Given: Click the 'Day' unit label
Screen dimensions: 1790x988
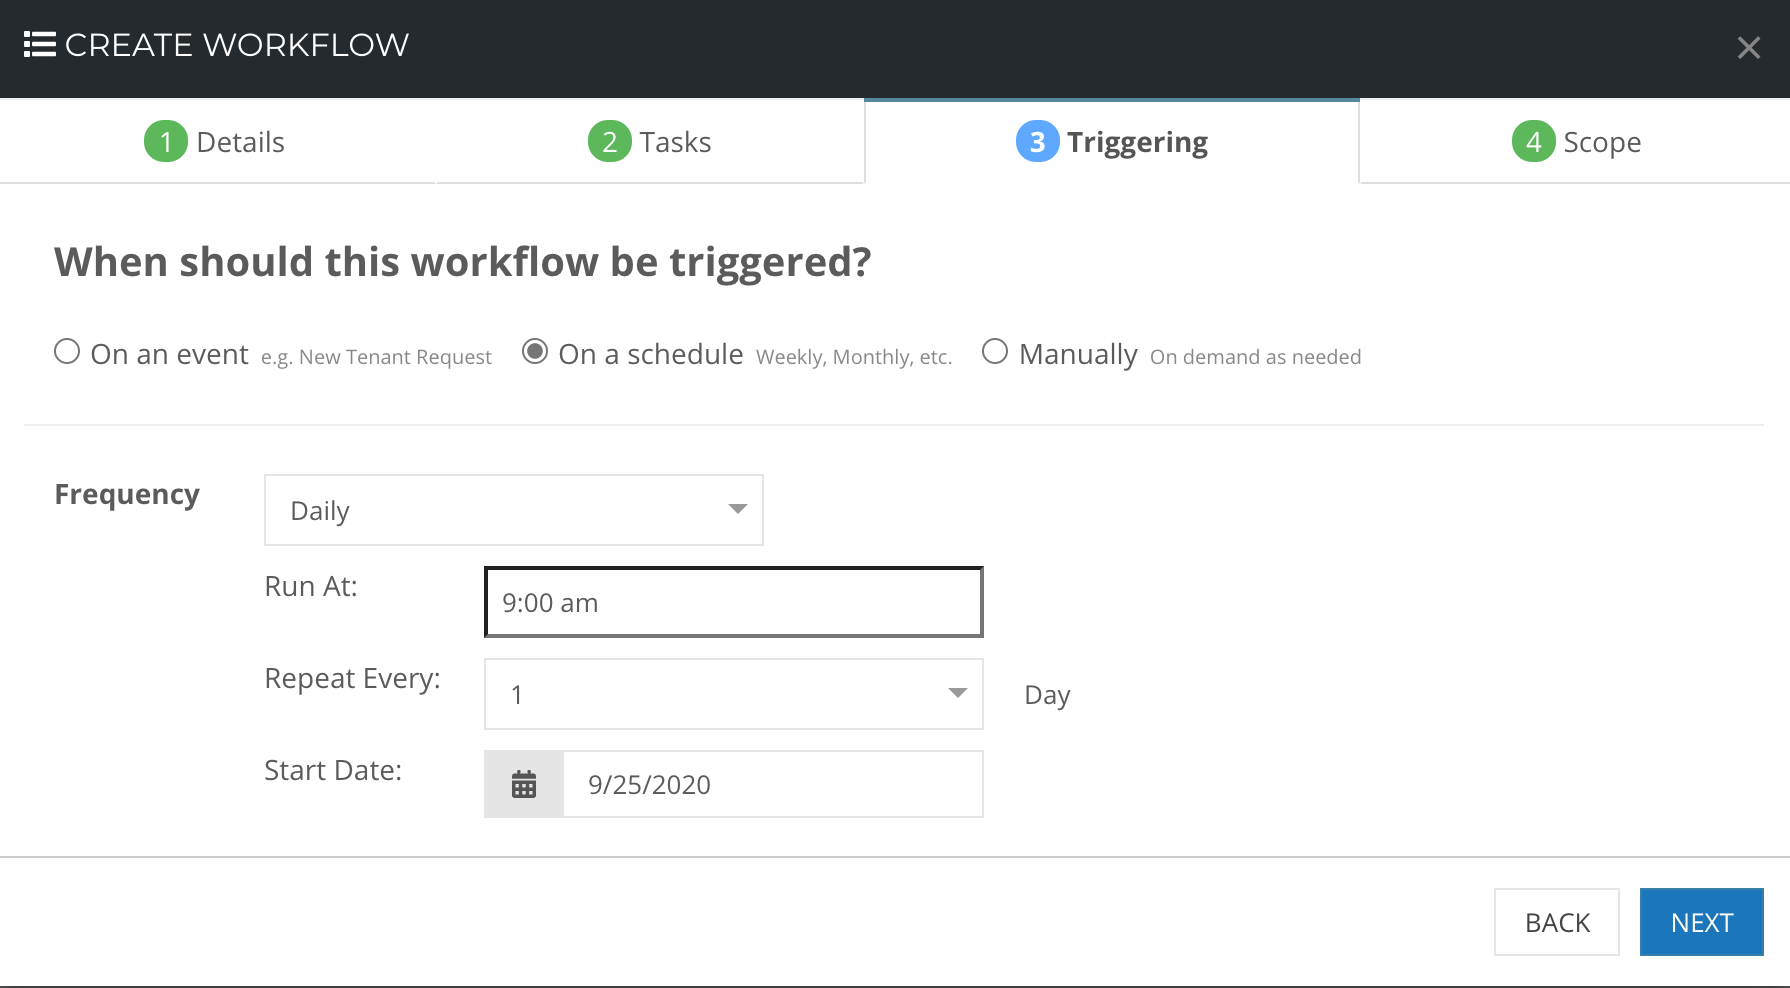Looking at the screenshot, I should tap(1047, 695).
